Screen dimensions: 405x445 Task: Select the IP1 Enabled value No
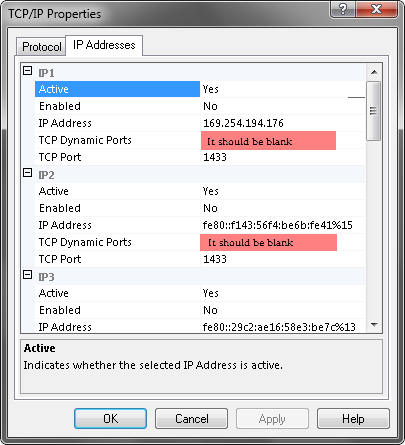click(x=283, y=106)
